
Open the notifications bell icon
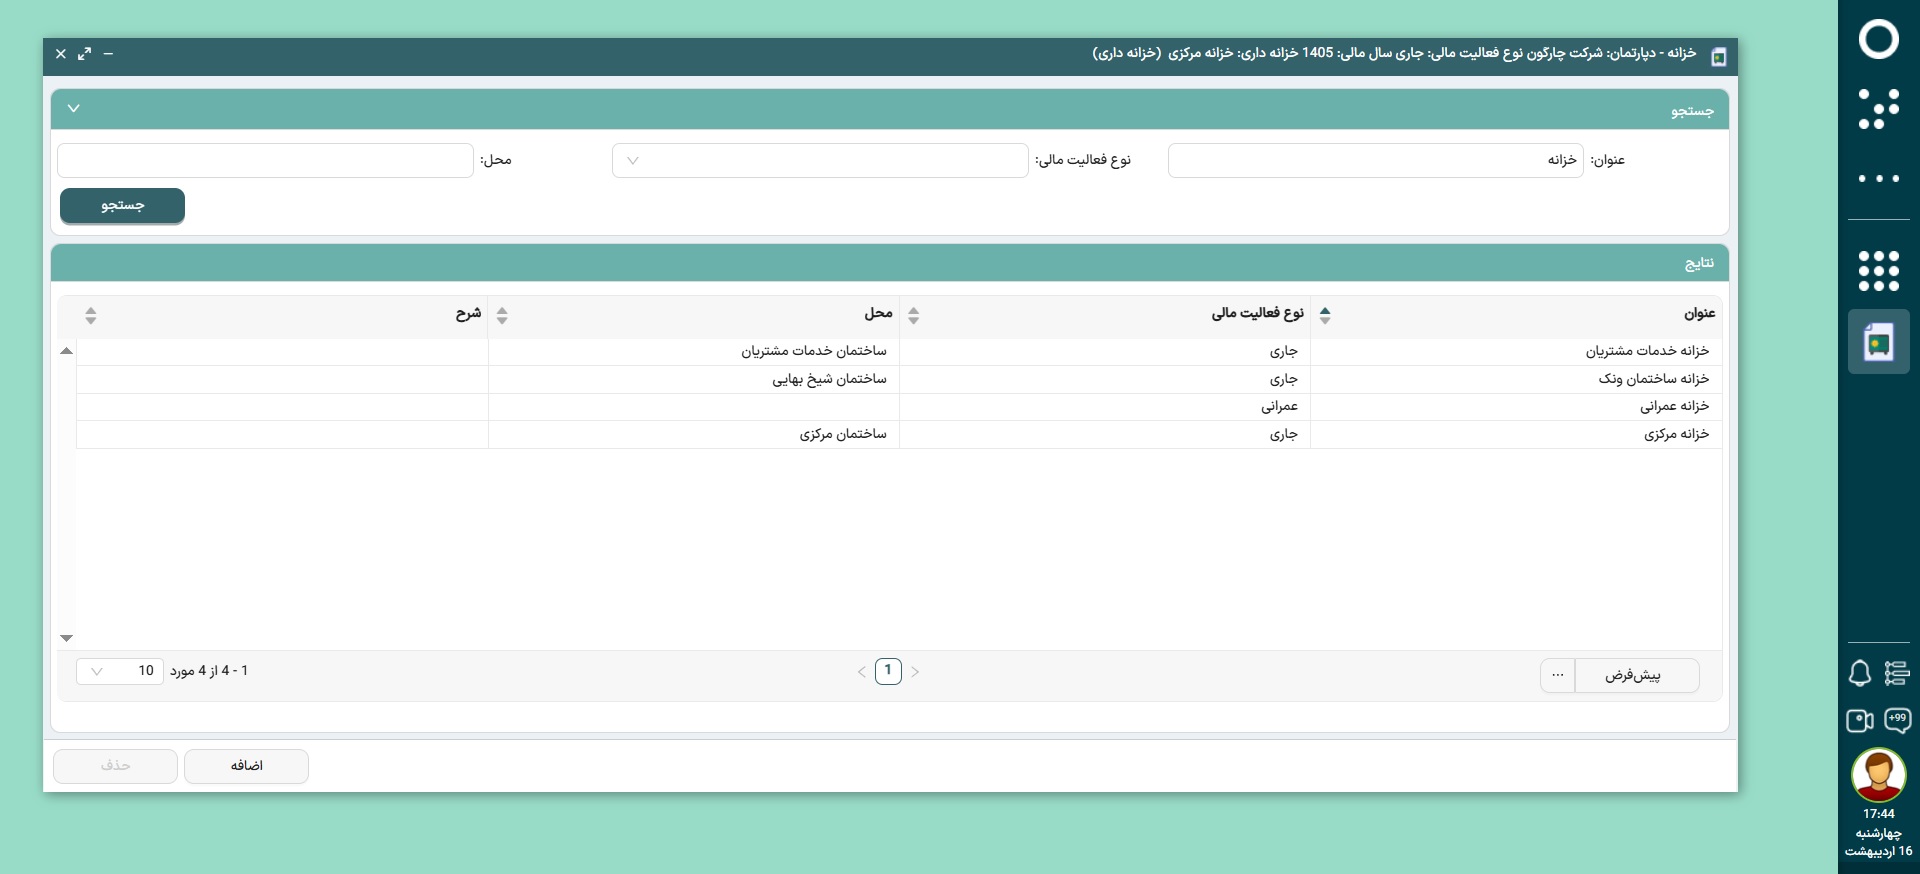[x=1859, y=674]
